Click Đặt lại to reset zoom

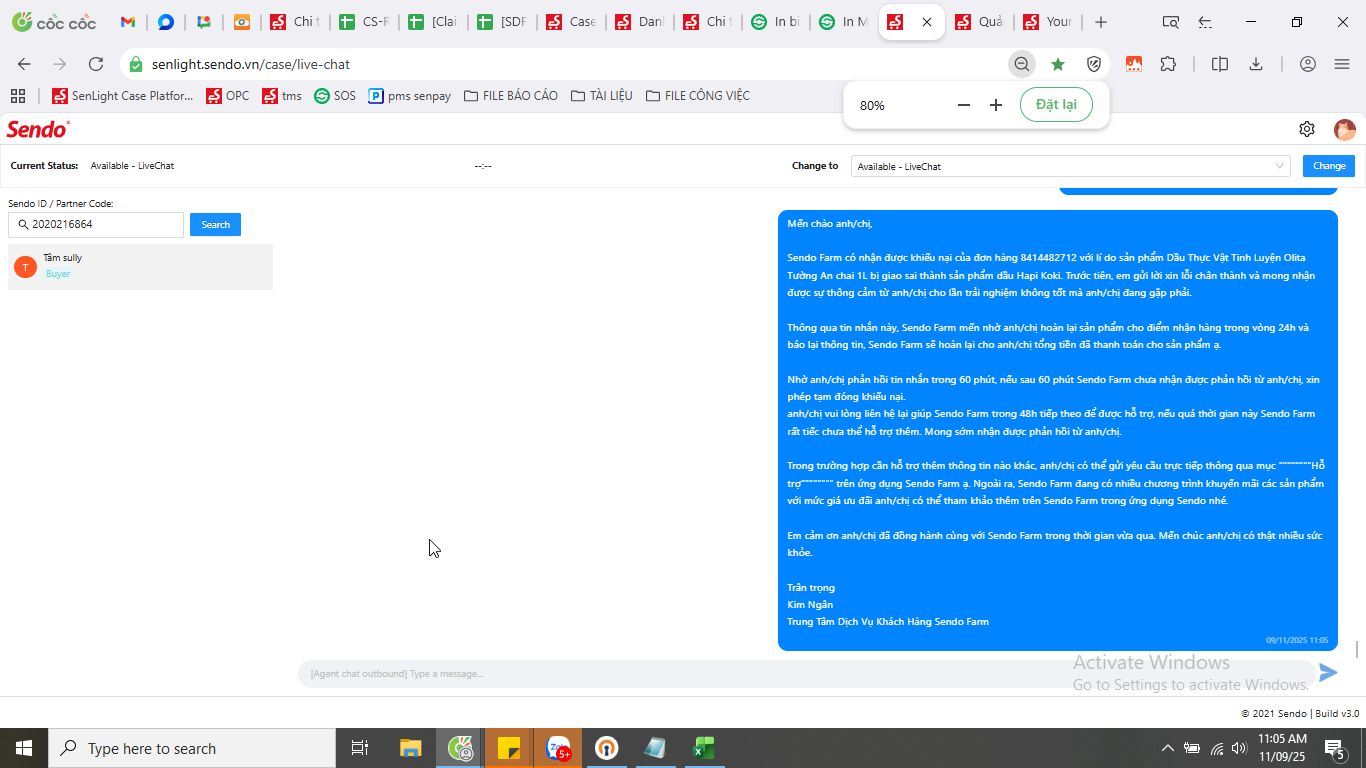click(x=1056, y=105)
